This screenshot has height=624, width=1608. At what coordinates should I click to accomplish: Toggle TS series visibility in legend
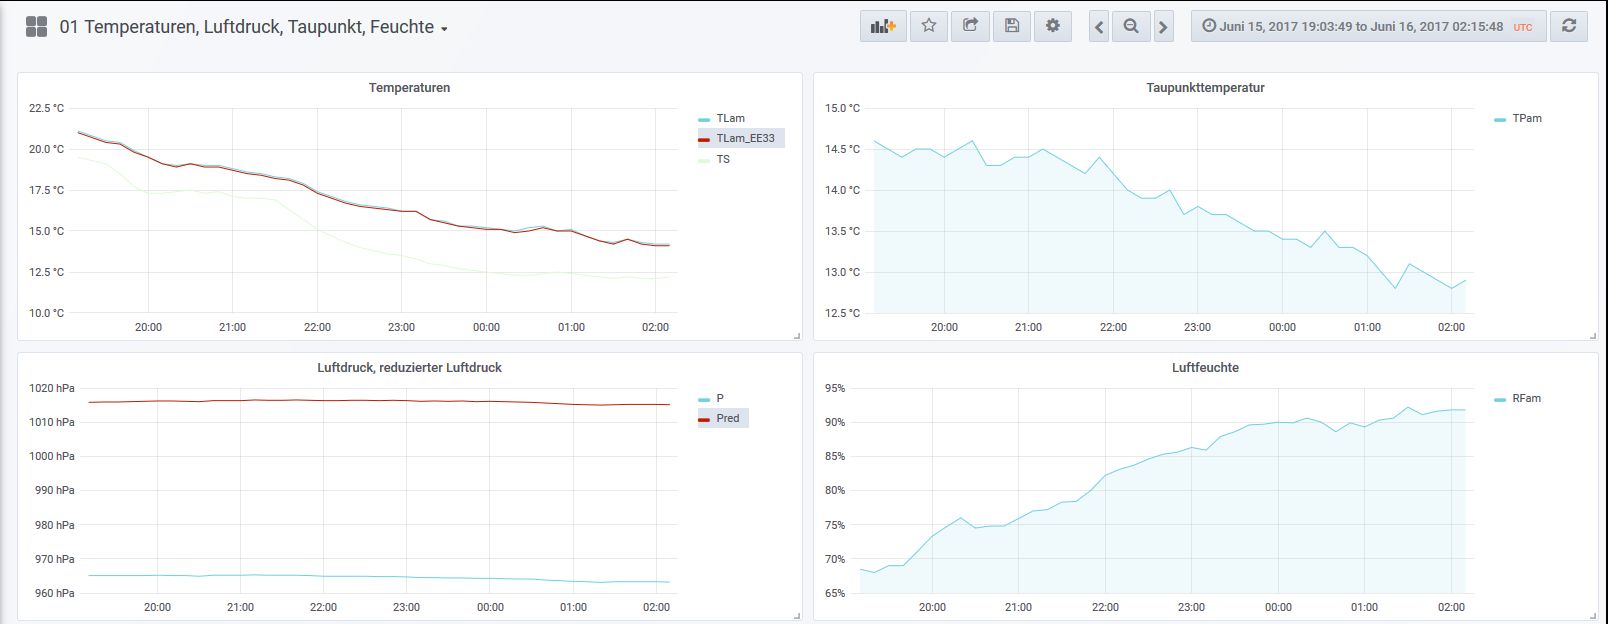point(722,159)
